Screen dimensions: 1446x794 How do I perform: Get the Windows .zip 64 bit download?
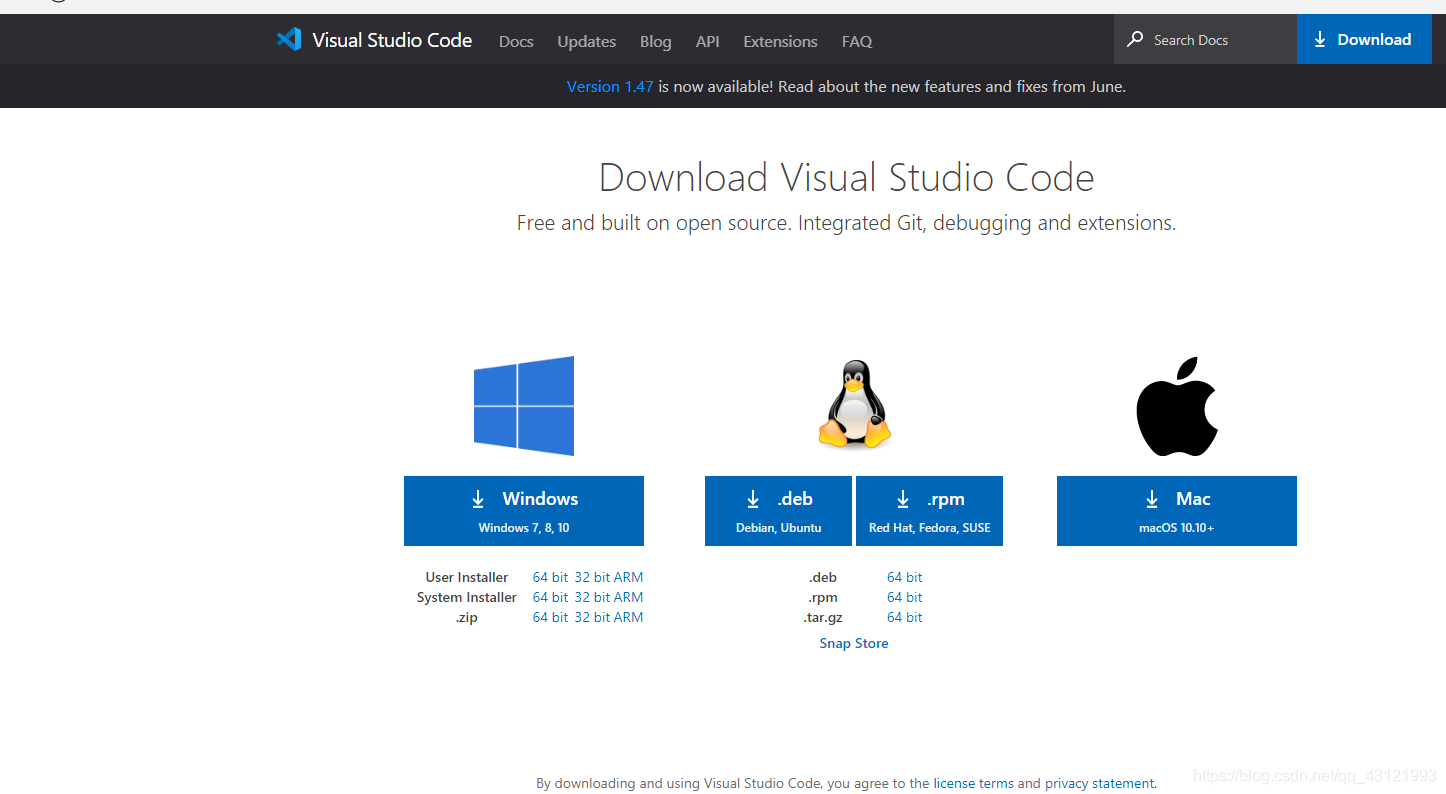click(x=550, y=617)
